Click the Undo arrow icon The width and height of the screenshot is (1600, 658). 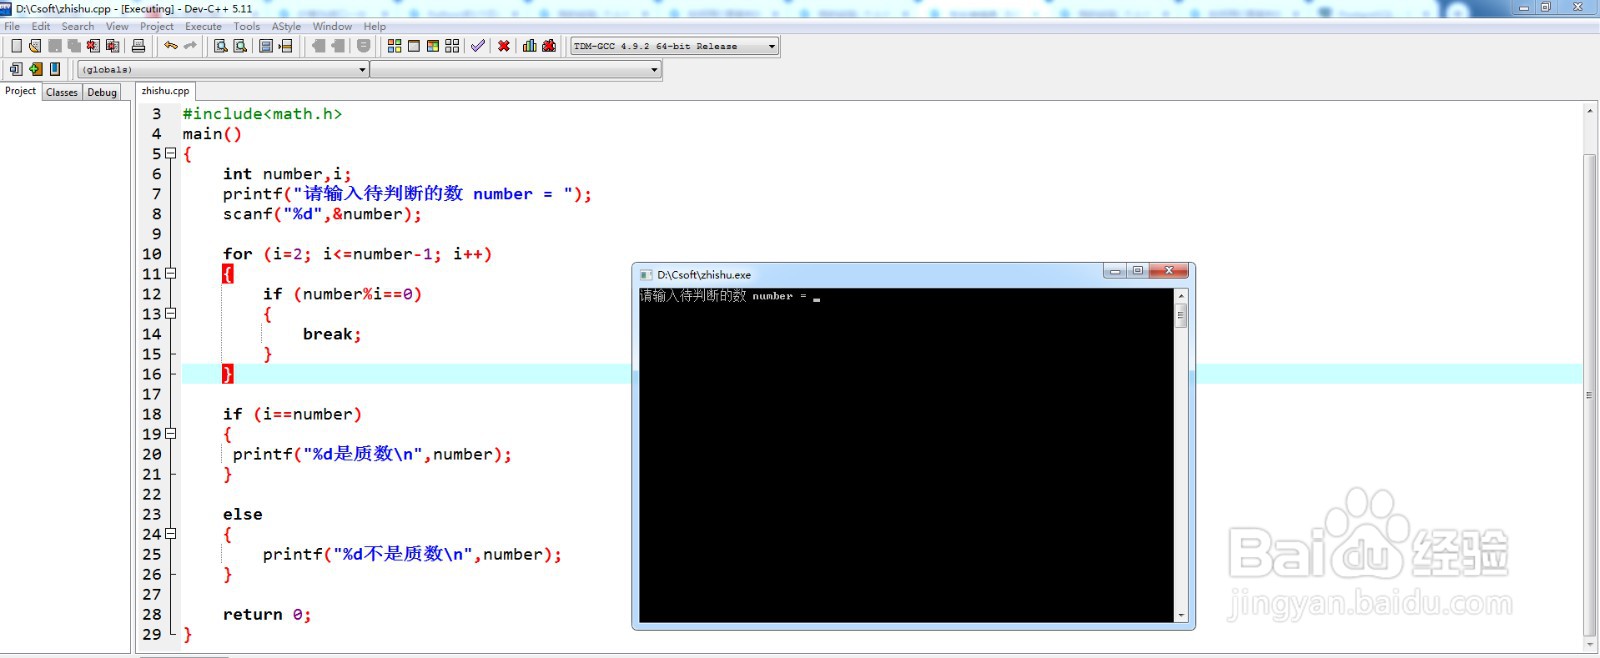[x=171, y=46]
